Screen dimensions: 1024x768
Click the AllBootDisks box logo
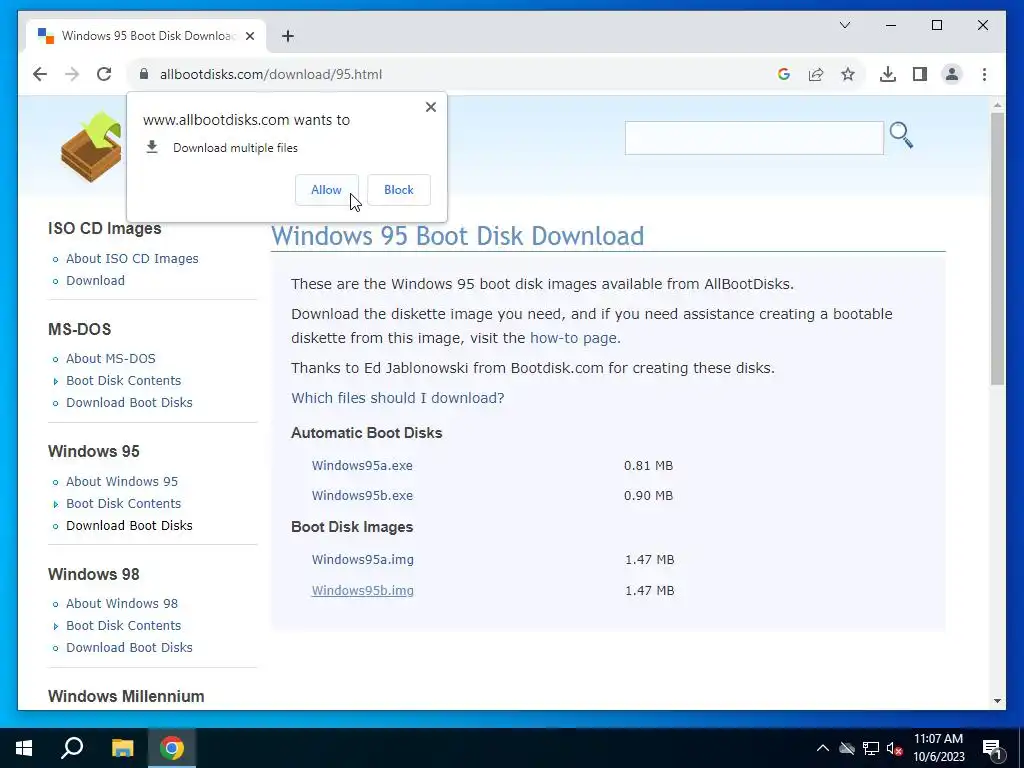(x=91, y=148)
